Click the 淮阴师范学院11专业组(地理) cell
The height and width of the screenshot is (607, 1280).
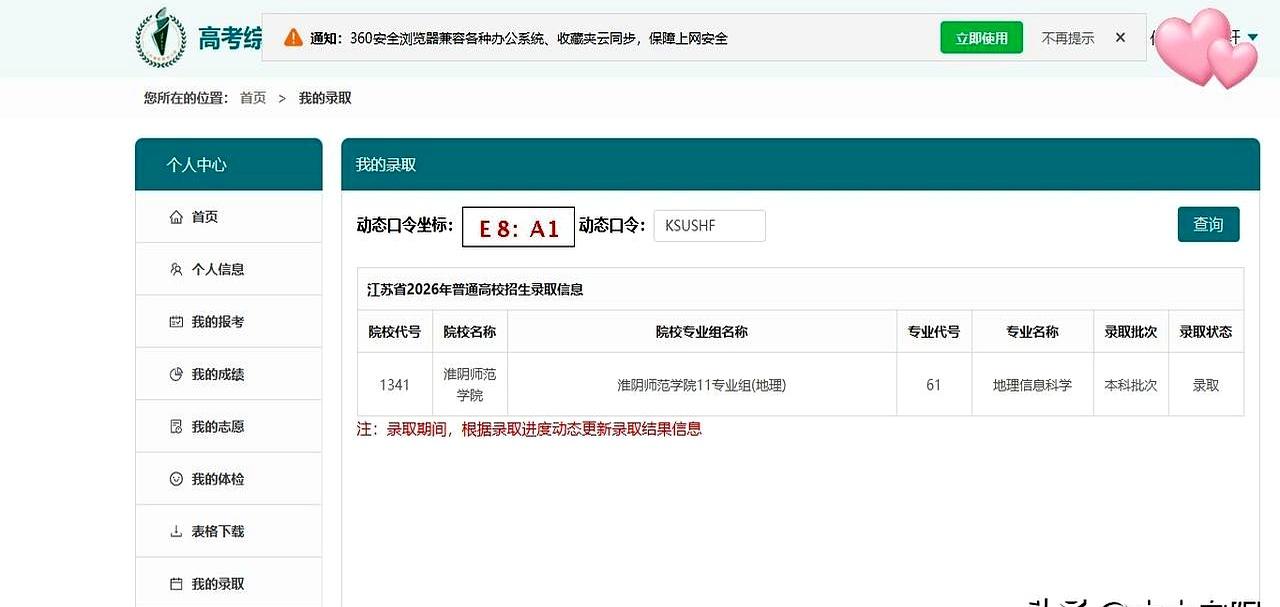(x=702, y=385)
